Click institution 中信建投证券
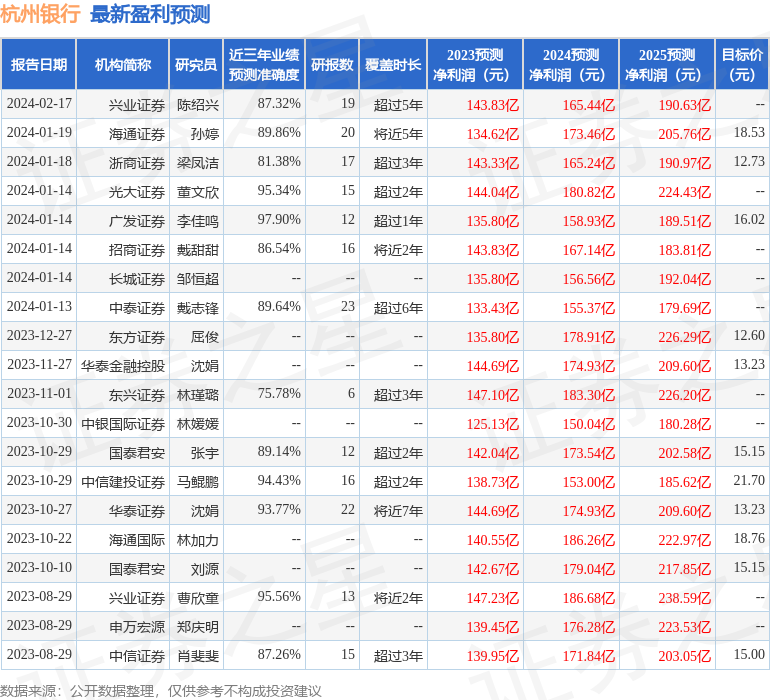 pos(123,481)
